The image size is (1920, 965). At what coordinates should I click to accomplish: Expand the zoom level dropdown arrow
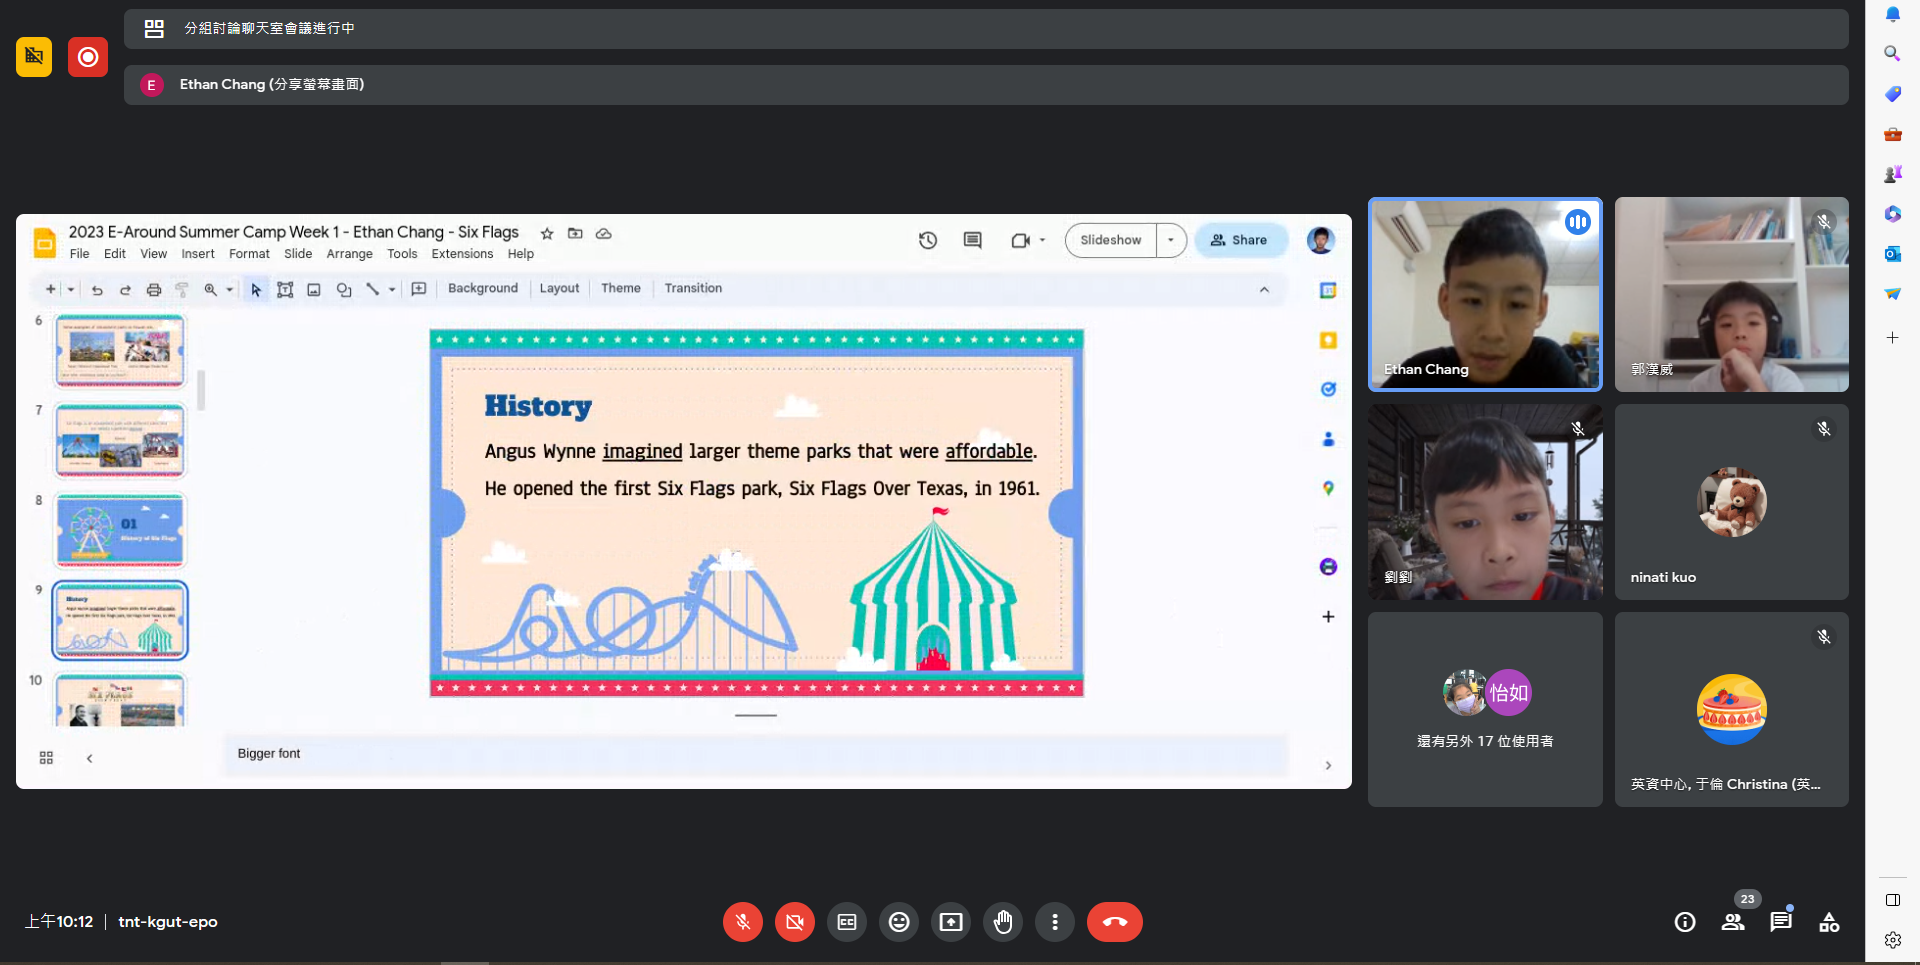point(230,289)
